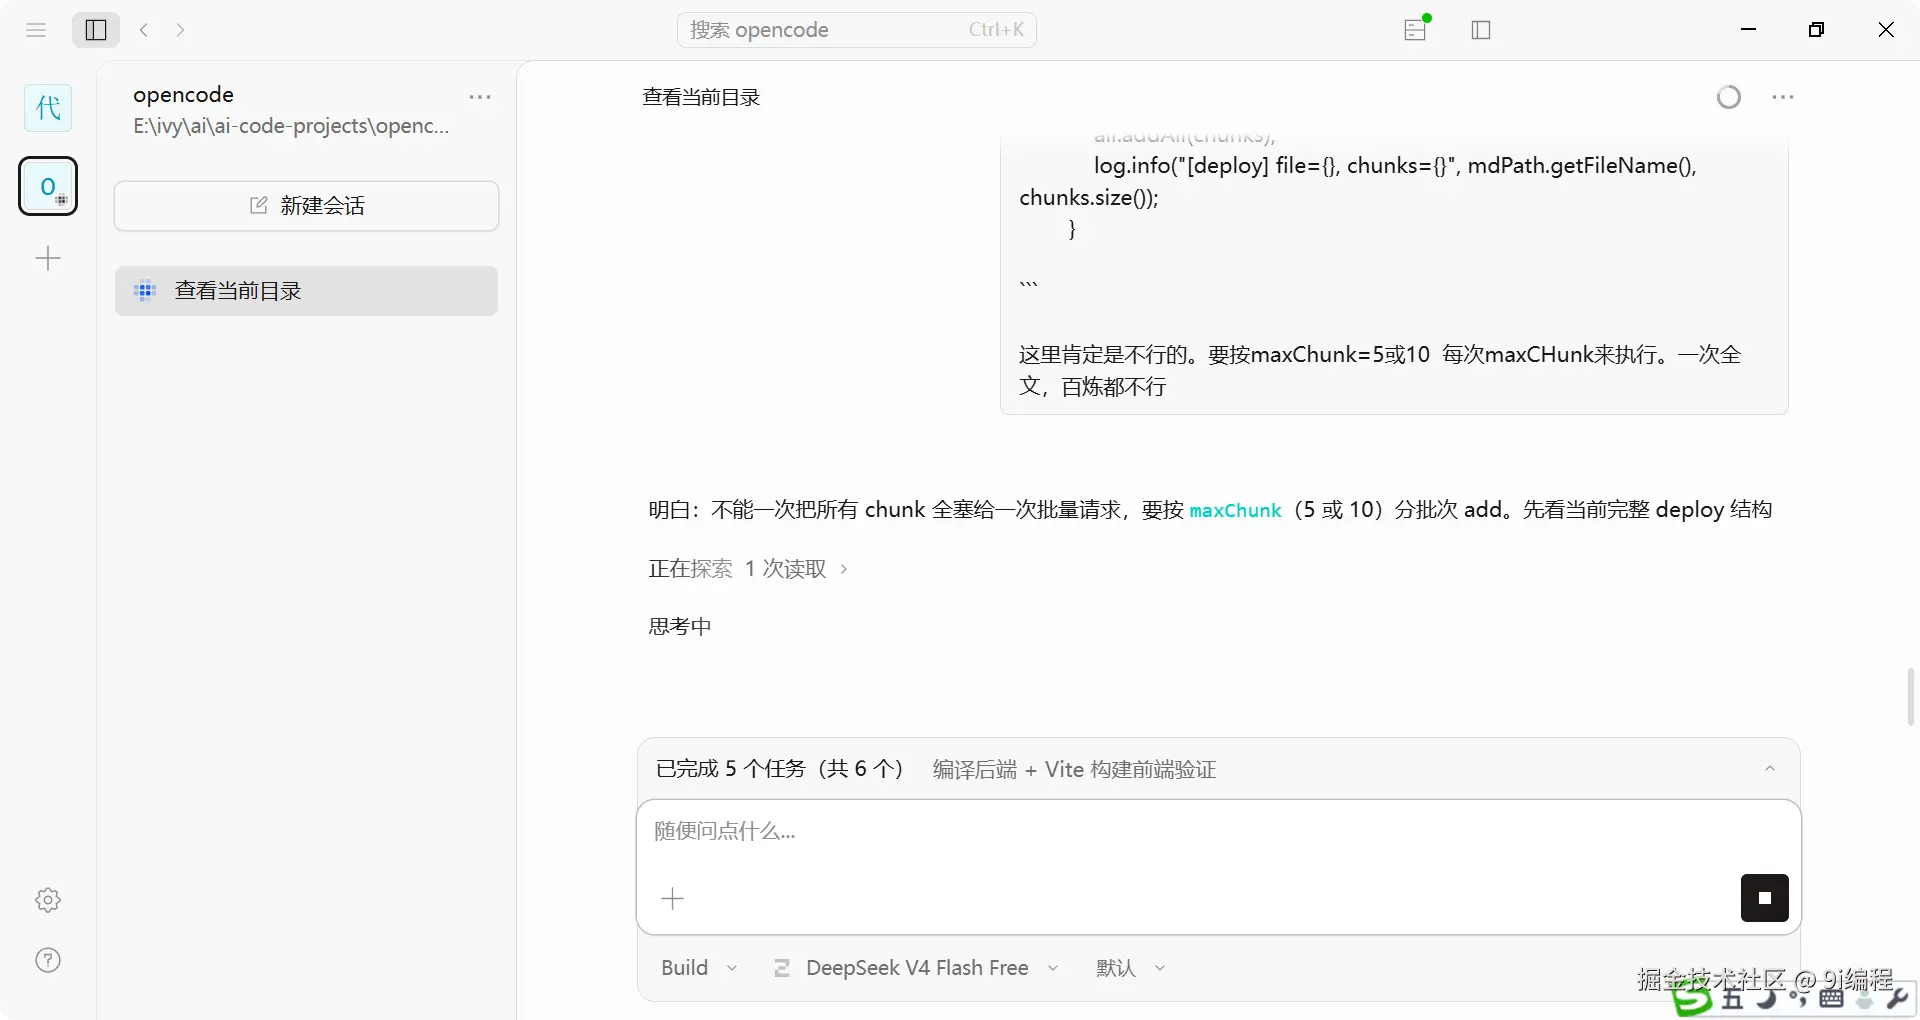Toggle the right side panel icon
The height and width of the screenshot is (1020, 1920).
(x=1481, y=30)
